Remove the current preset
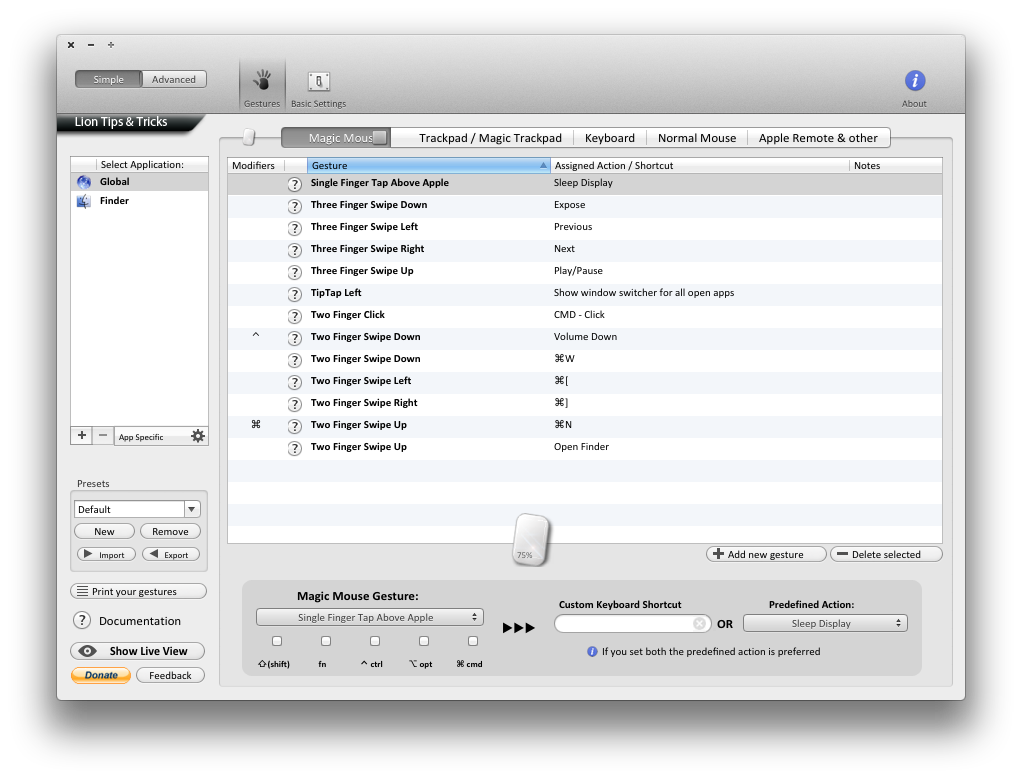 (x=170, y=531)
